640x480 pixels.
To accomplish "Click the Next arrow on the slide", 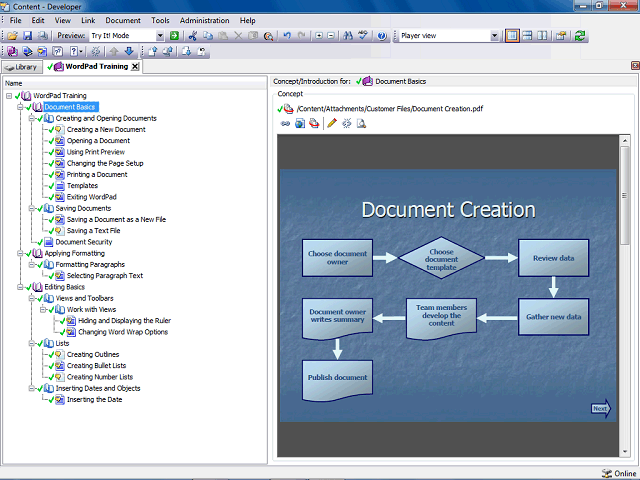I will coord(600,408).
